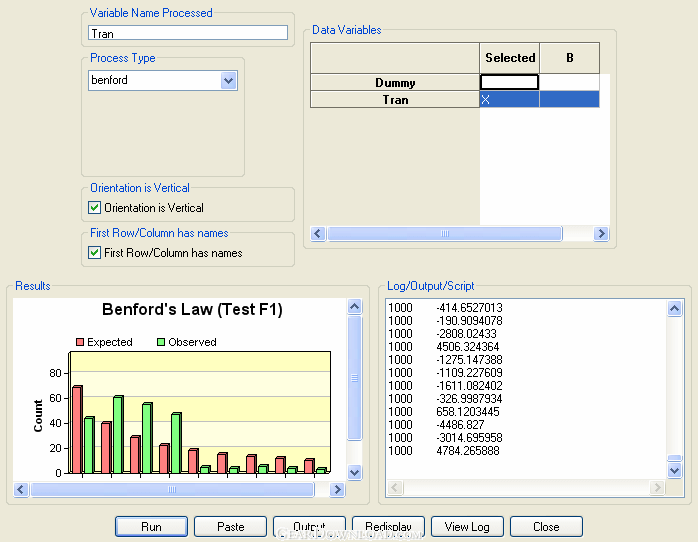Screen dimensions: 698x542
Task: Click the Tran row header
Action: [395, 100]
